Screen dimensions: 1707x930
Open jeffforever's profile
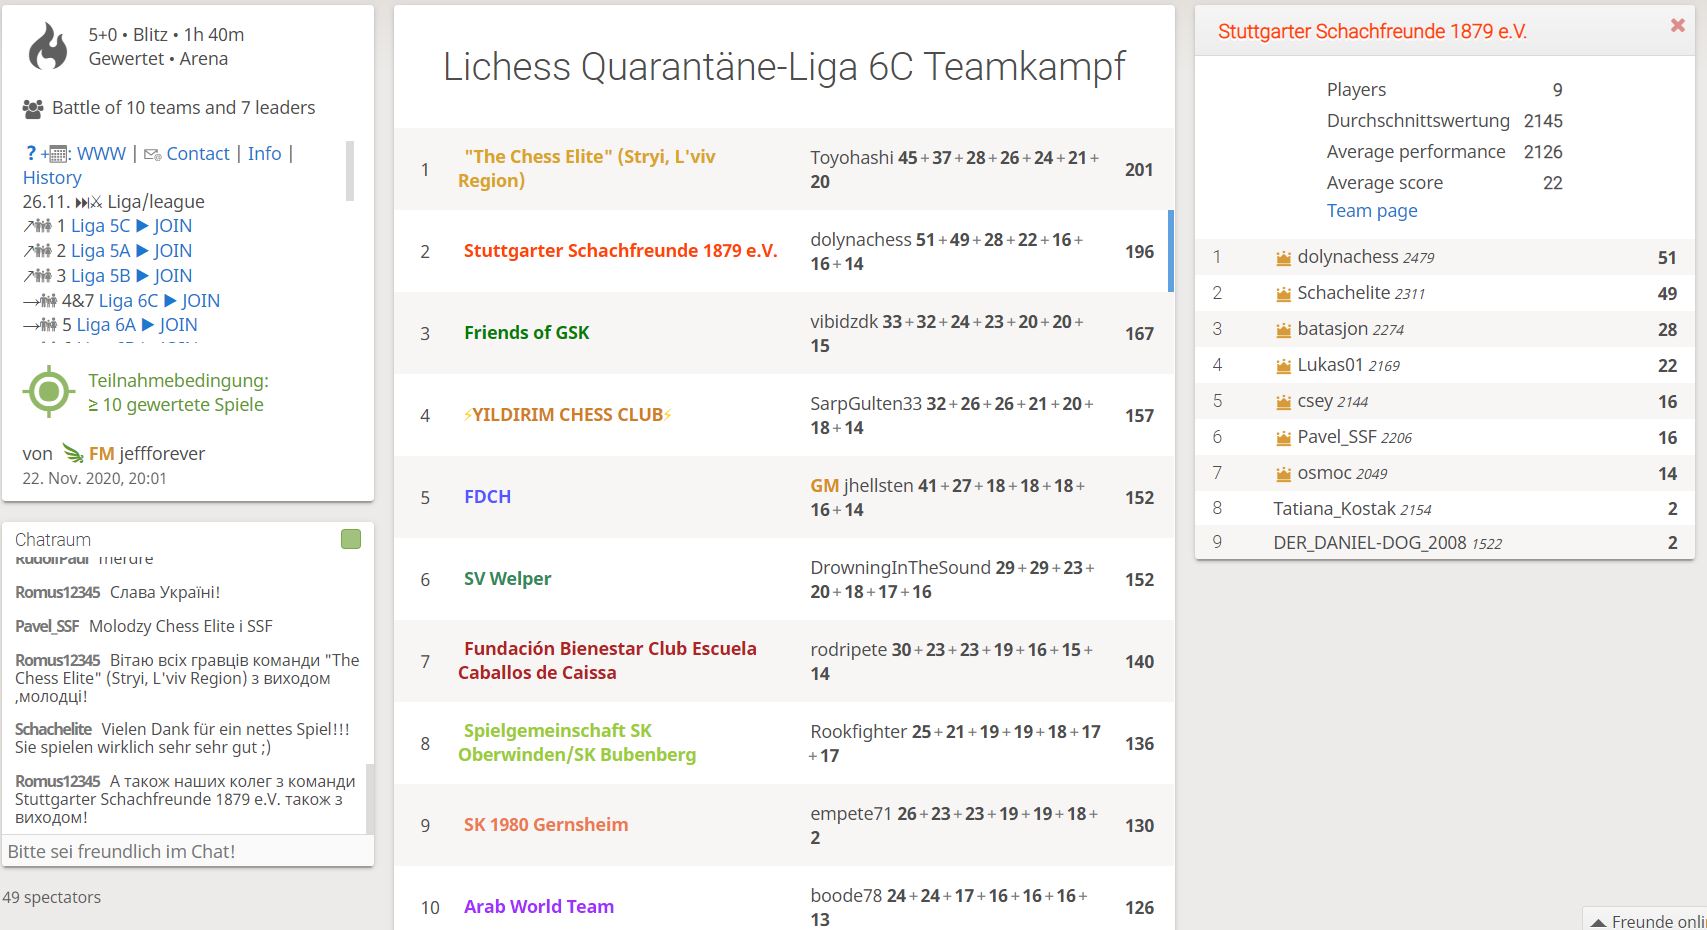(162, 453)
